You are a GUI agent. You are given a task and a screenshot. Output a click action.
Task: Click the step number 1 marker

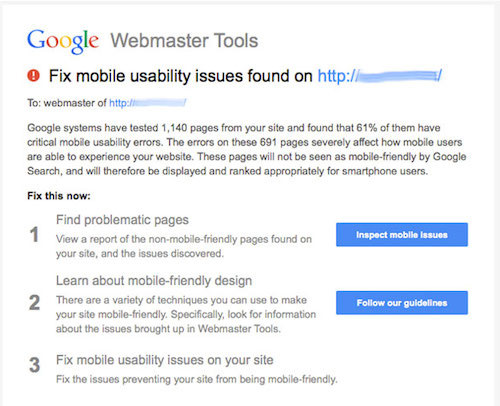34,234
